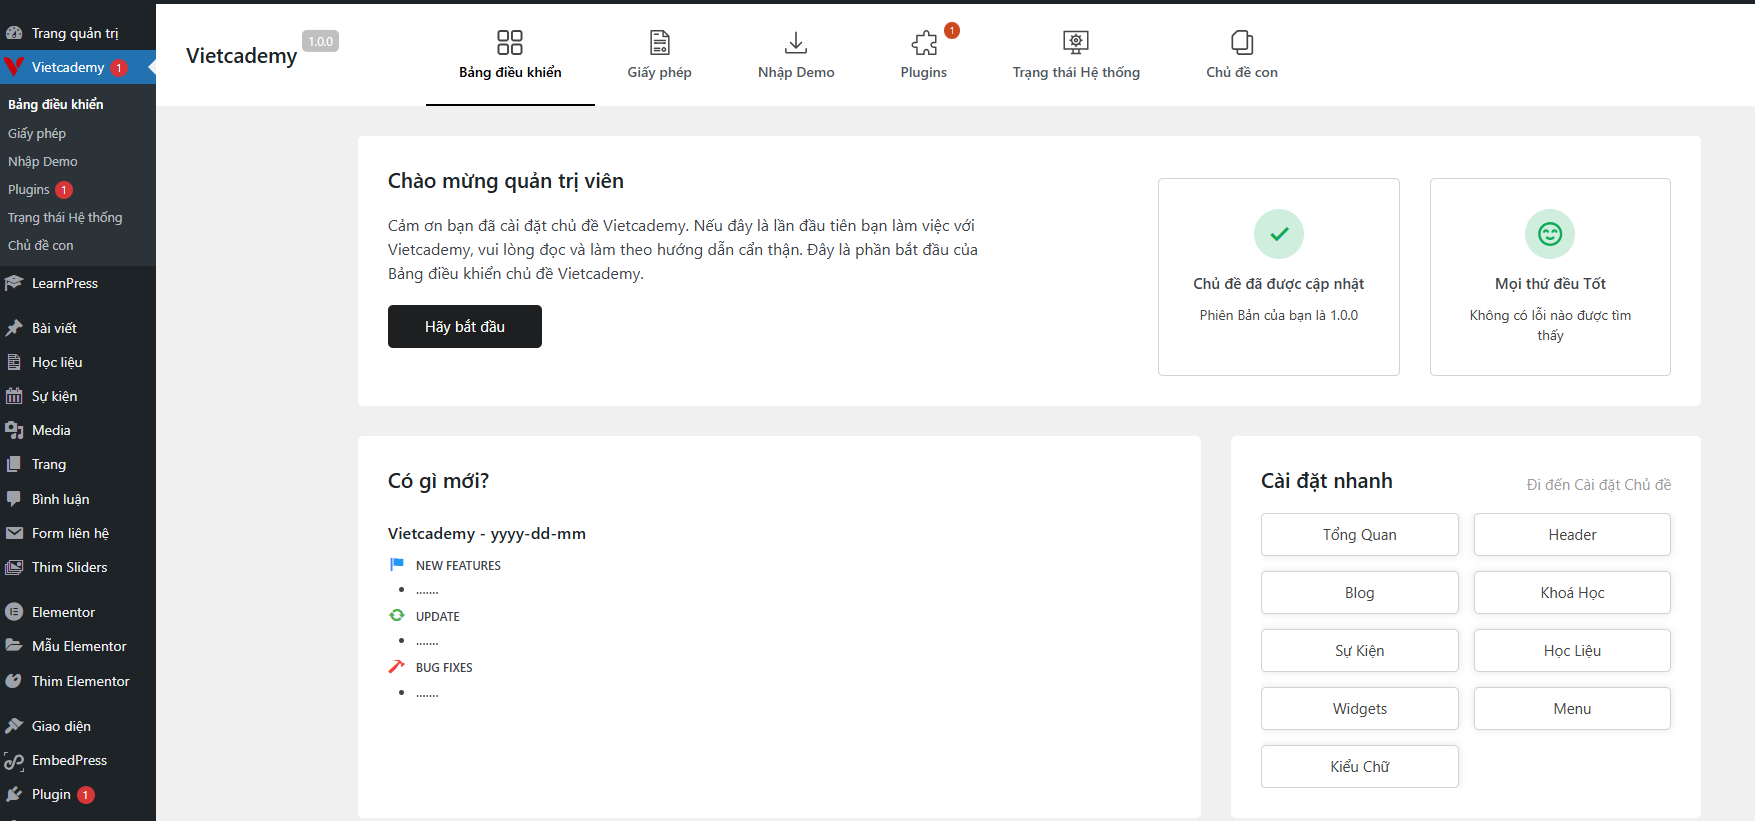This screenshot has height=821, width=1755.
Task: Click the Hãy bắt đầu button
Action: point(465,327)
